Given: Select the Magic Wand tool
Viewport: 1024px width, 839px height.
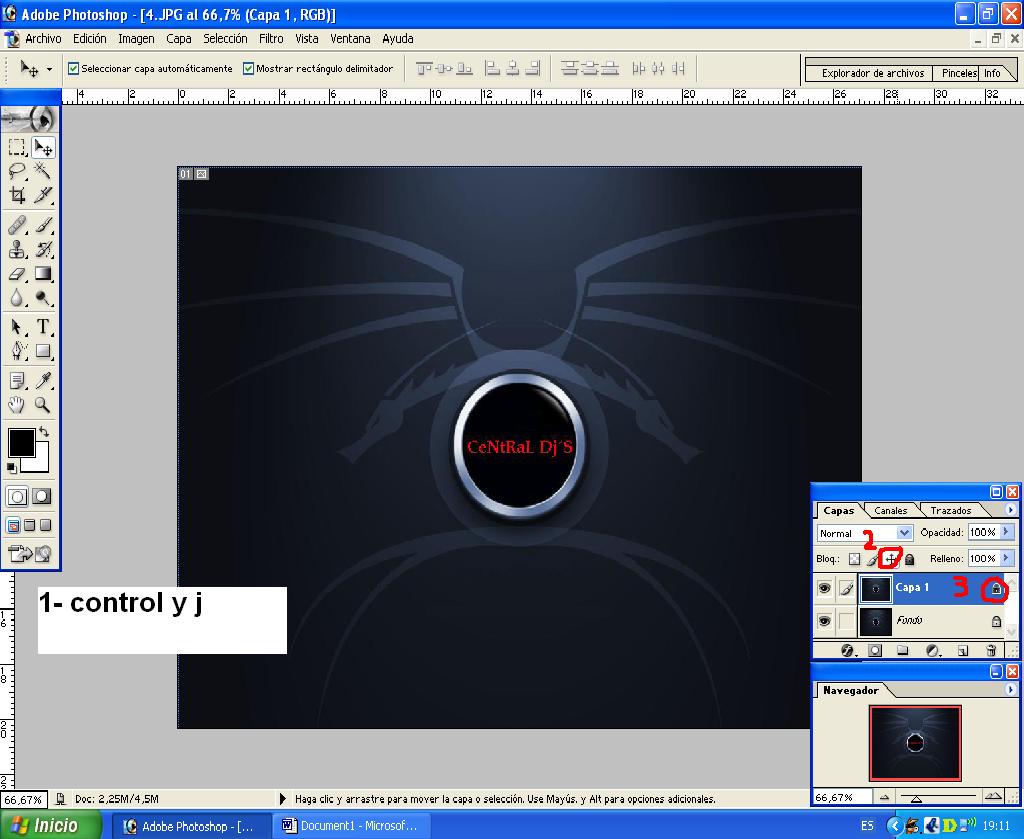Looking at the screenshot, I should (43, 171).
